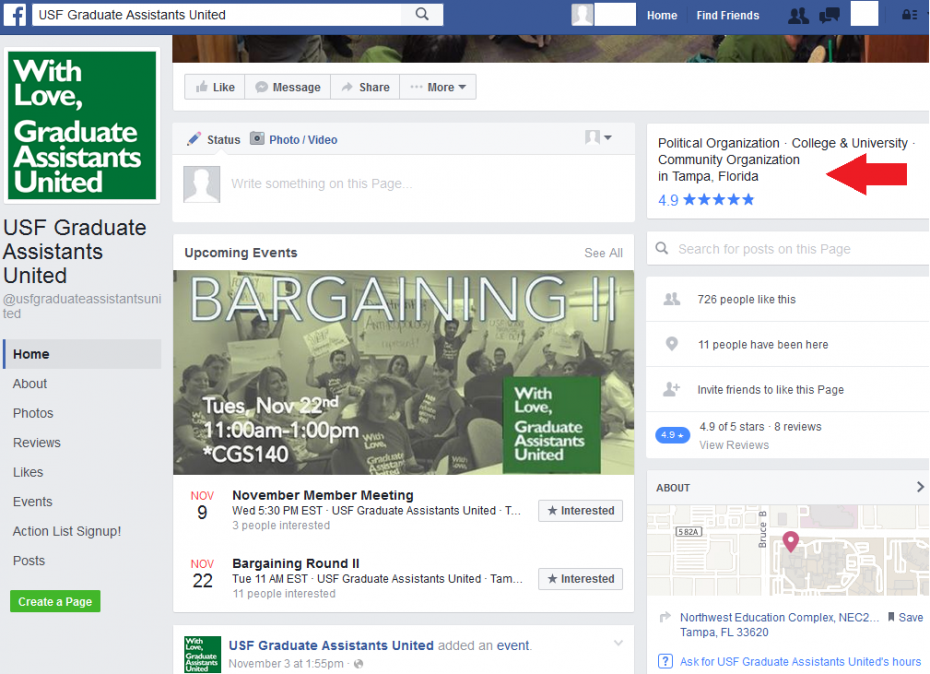Click View Reviews link
This screenshot has height=674, width=930.
point(734,445)
